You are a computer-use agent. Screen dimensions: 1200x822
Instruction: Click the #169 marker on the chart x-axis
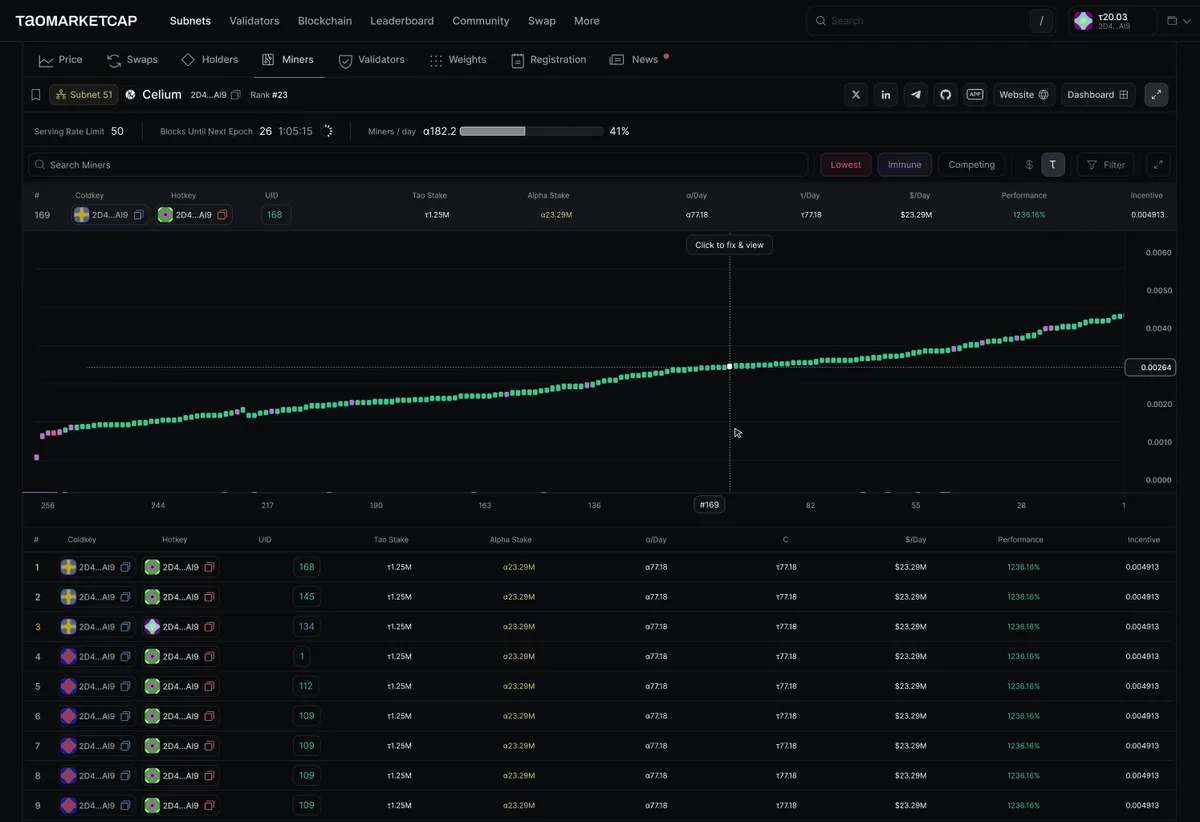(x=709, y=505)
